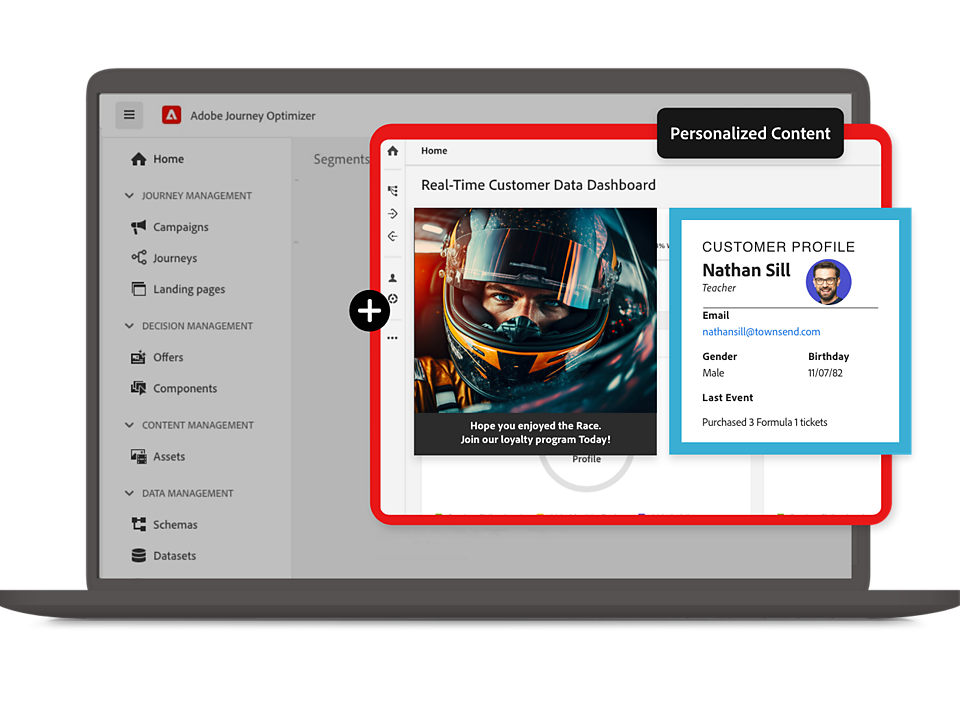960x720 pixels.
Task: Select the gender value Male
Action: click(713, 373)
